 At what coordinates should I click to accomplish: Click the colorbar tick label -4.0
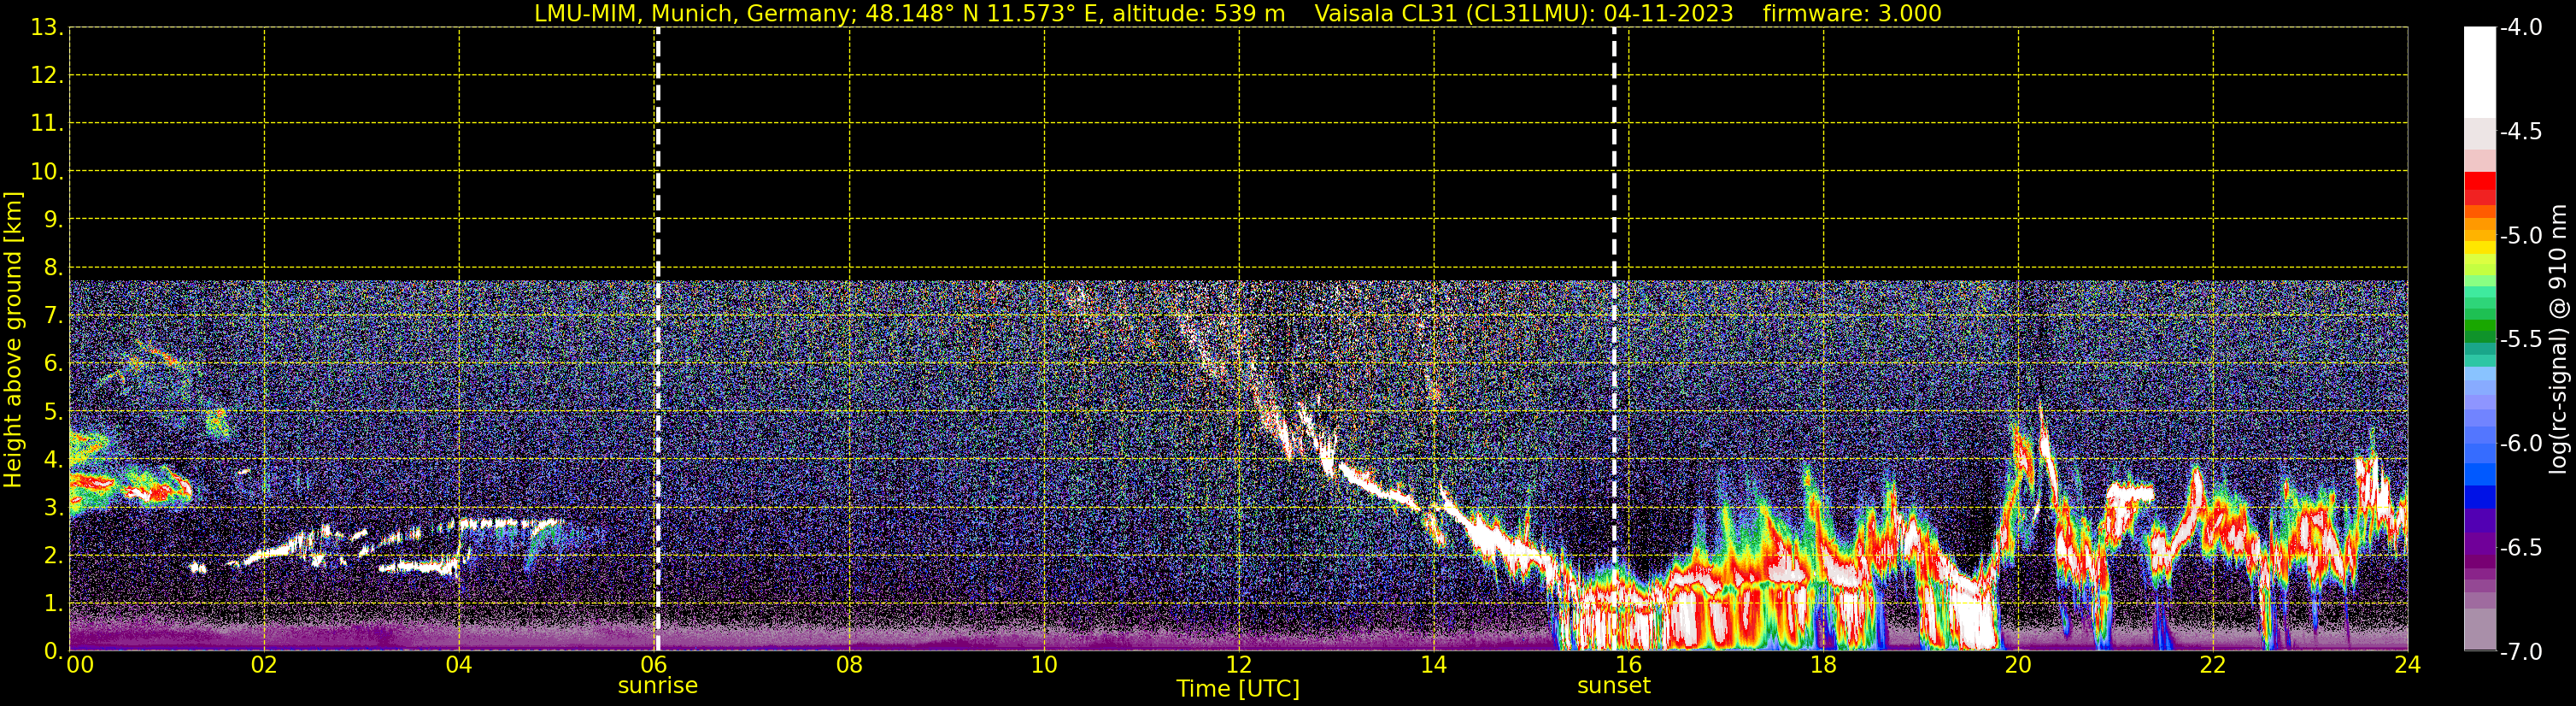click(2520, 28)
